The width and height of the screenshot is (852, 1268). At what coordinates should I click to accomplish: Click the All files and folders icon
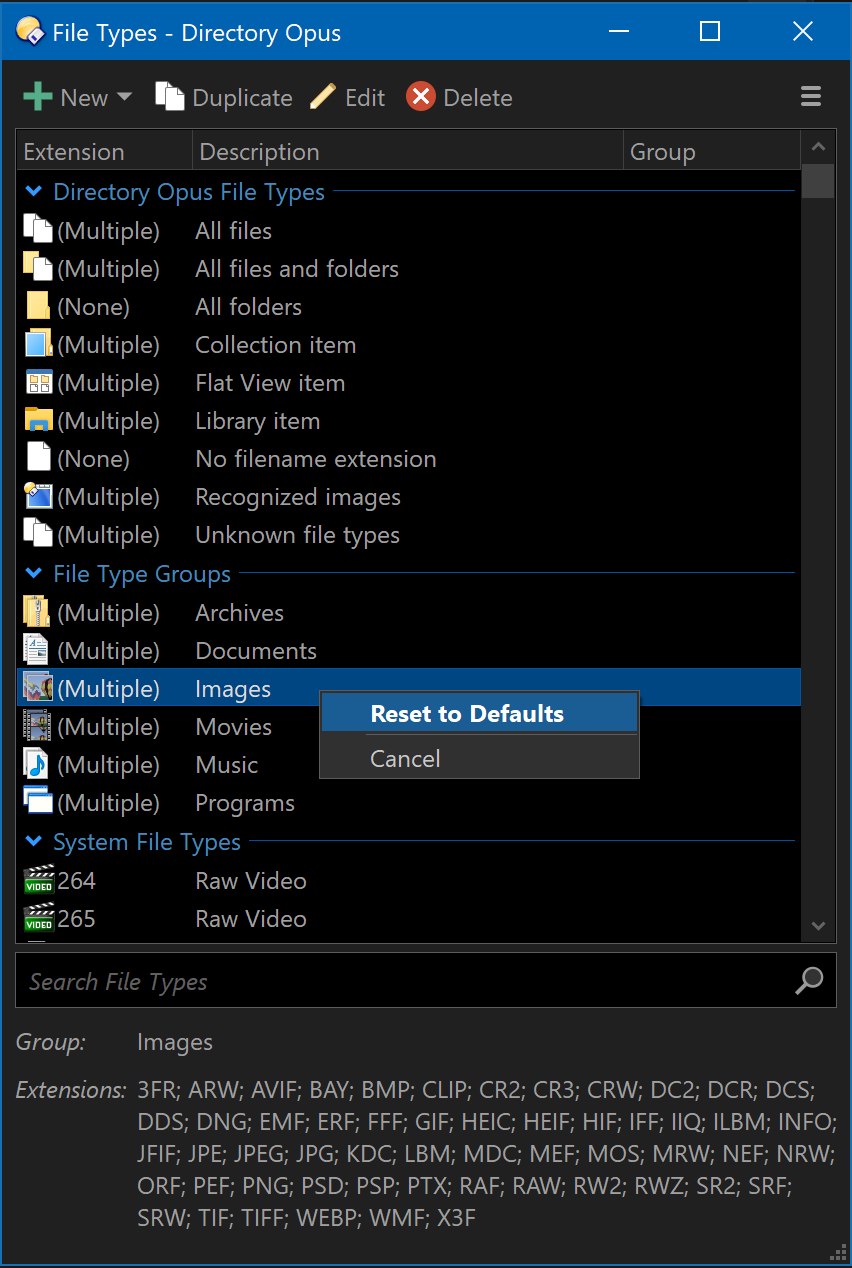coord(38,268)
